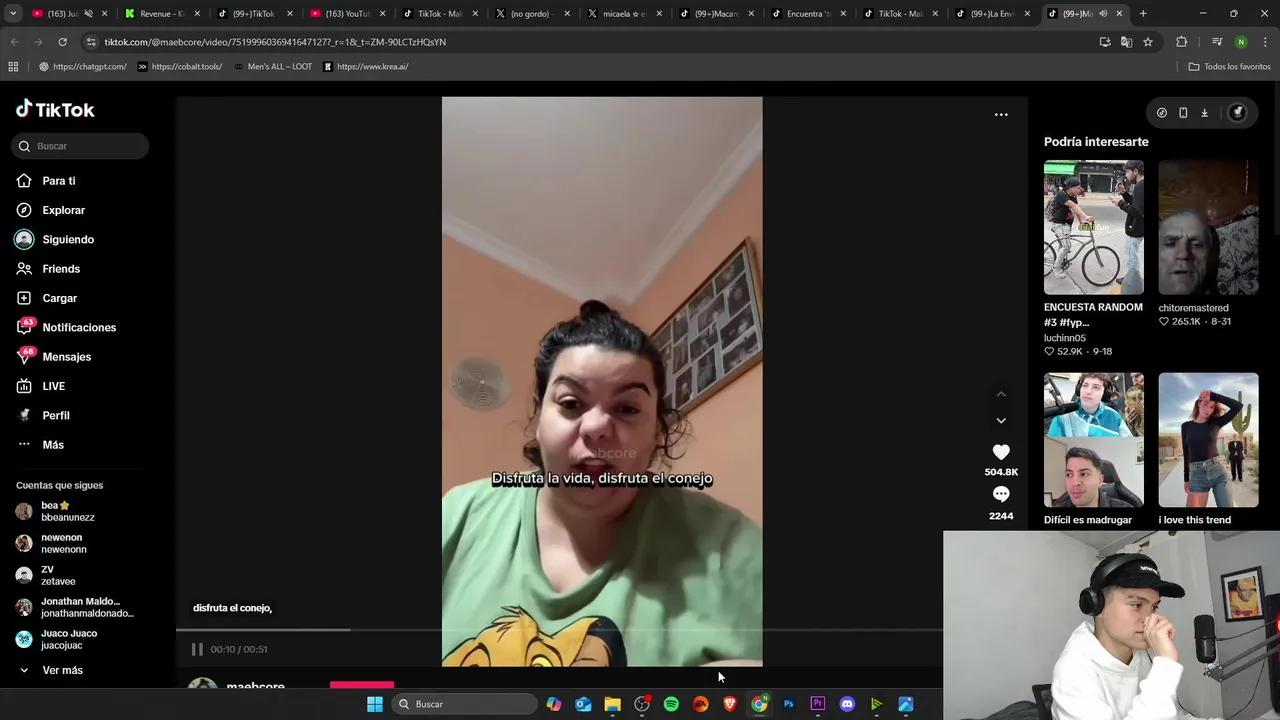Like the video with the heart icon
Image resolution: width=1280 pixels, height=720 pixels.
tap(1001, 452)
